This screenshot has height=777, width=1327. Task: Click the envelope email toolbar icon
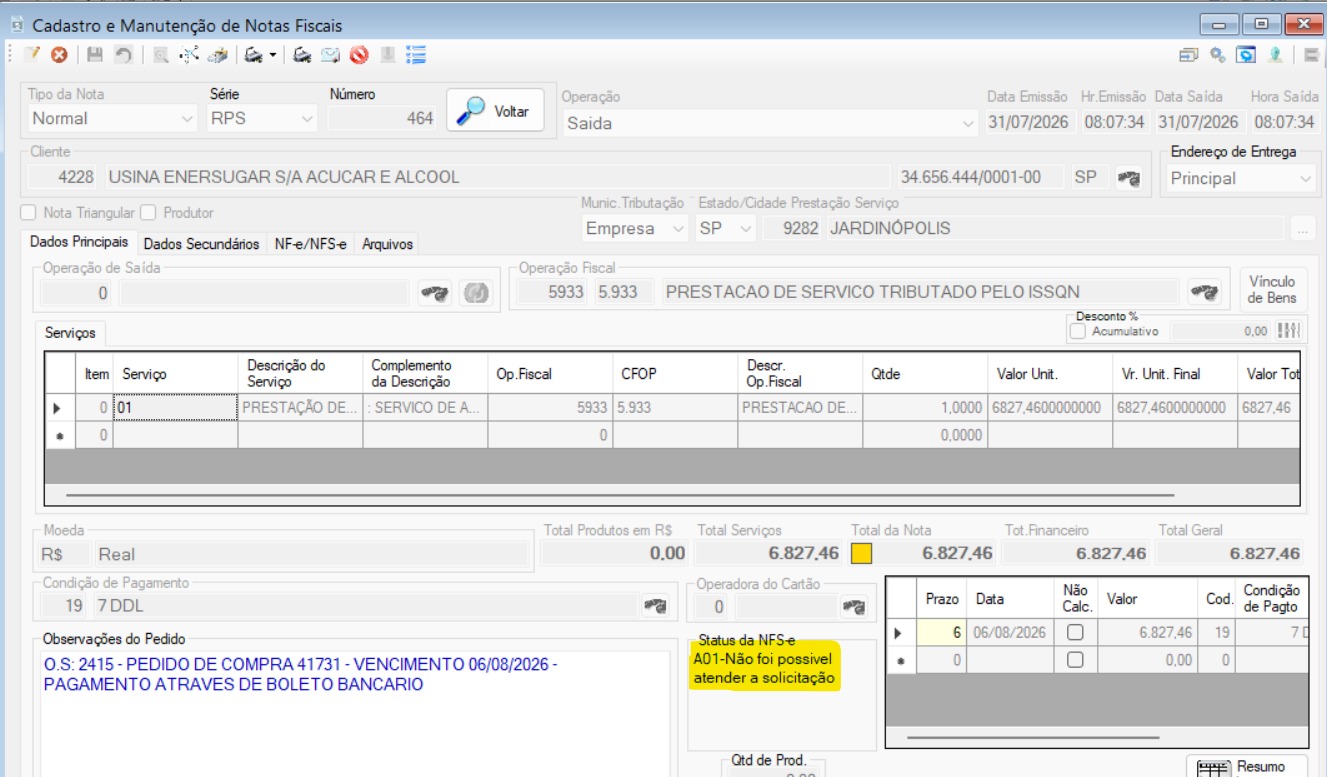click(x=330, y=55)
